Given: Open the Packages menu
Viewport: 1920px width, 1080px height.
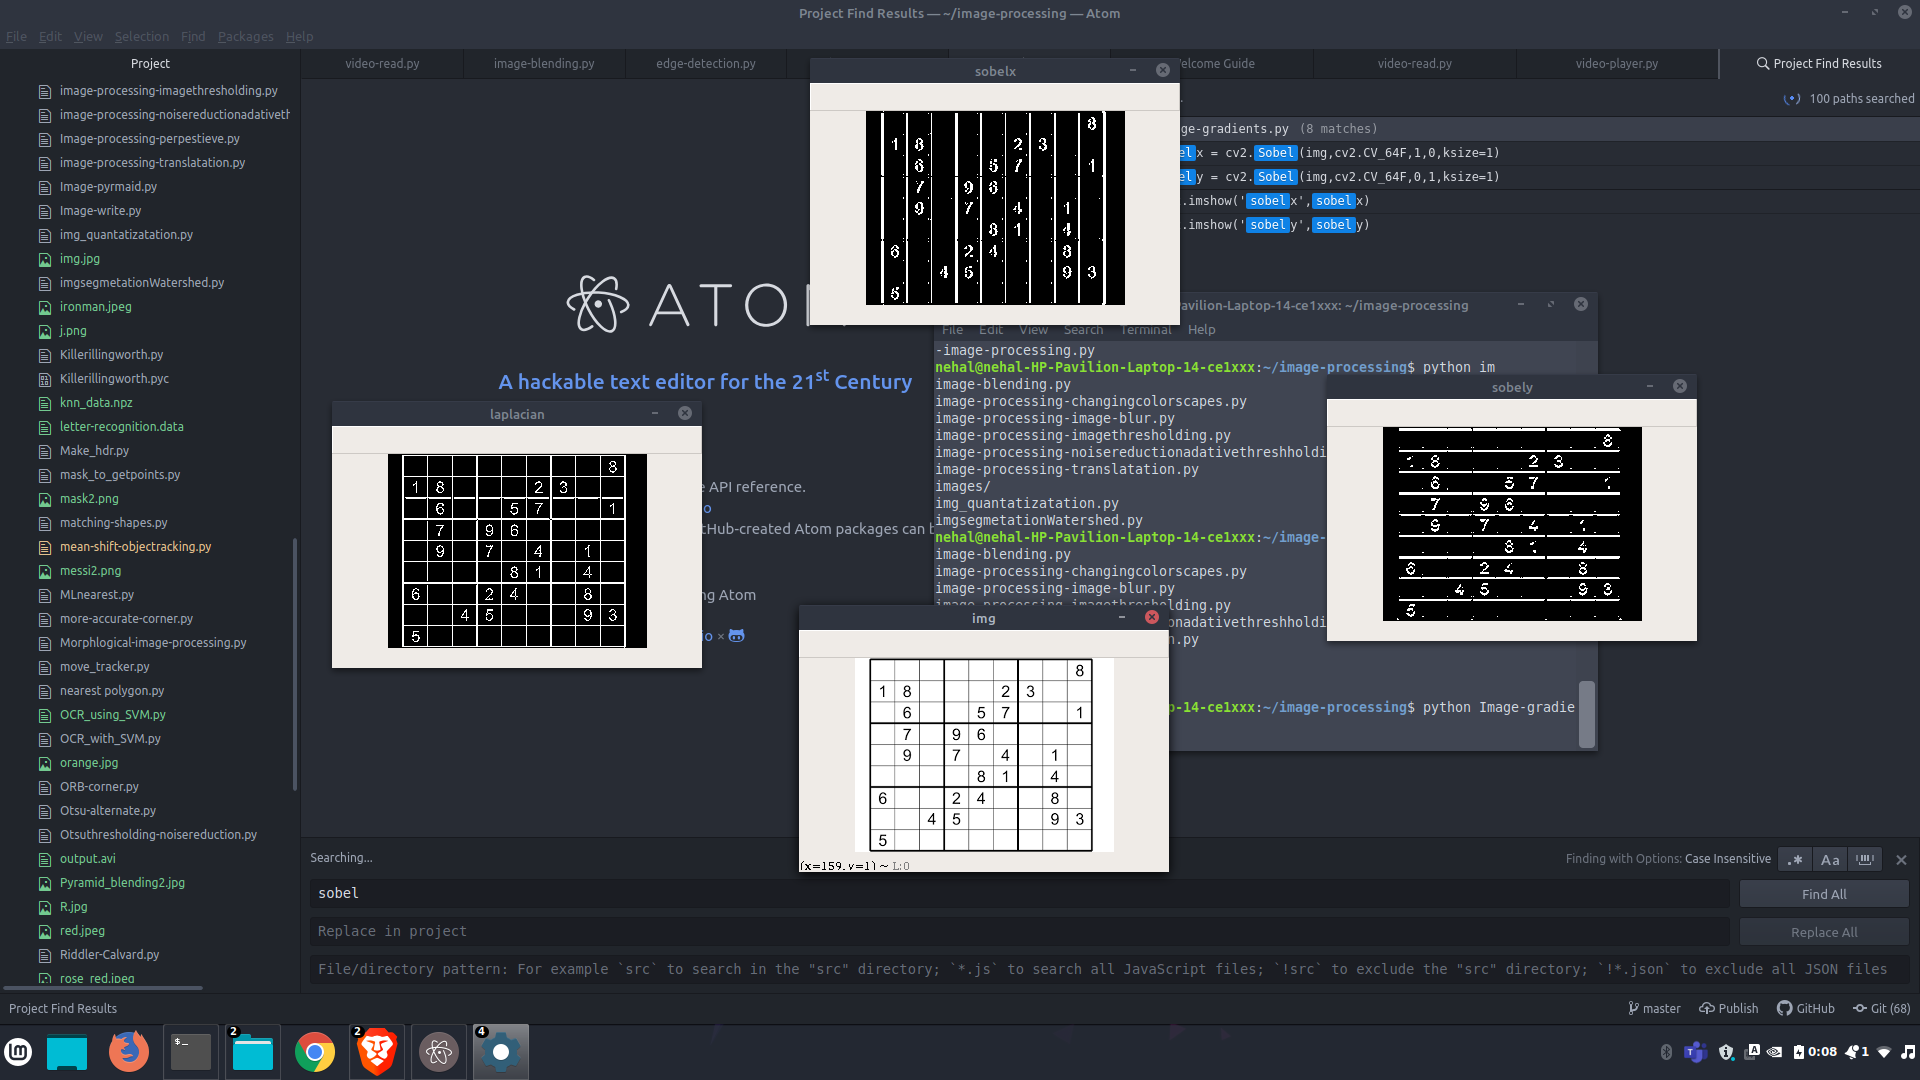Looking at the screenshot, I should click(x=245, y=36).
